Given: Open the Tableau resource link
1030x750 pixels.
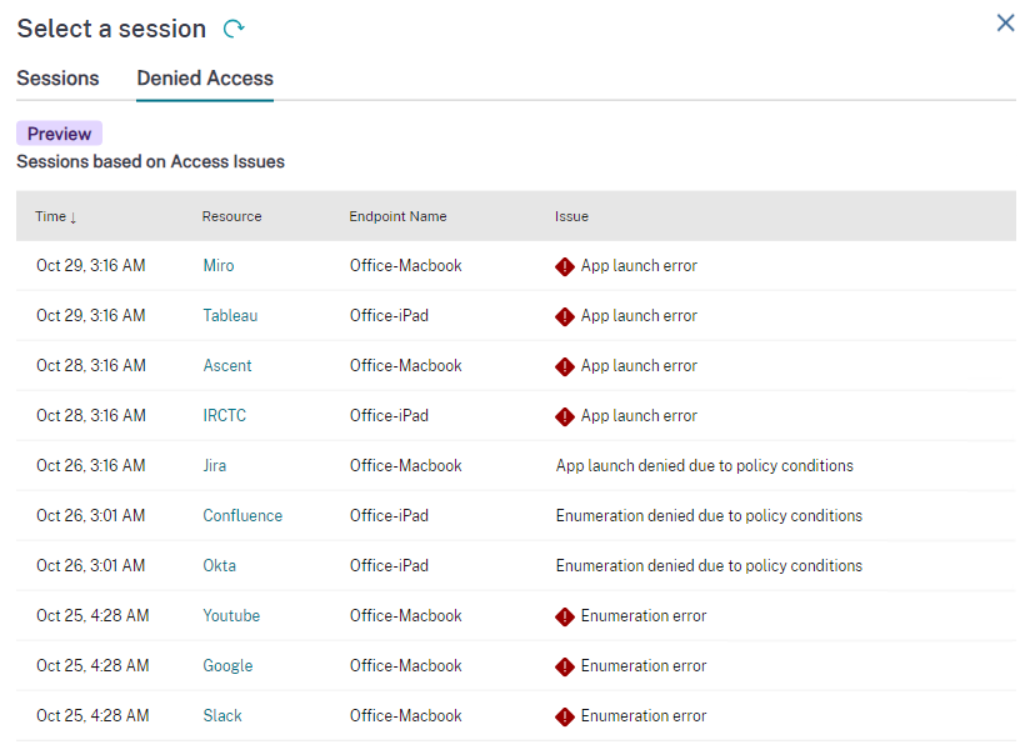Looking at the screenshot, I should pos(230,315).
